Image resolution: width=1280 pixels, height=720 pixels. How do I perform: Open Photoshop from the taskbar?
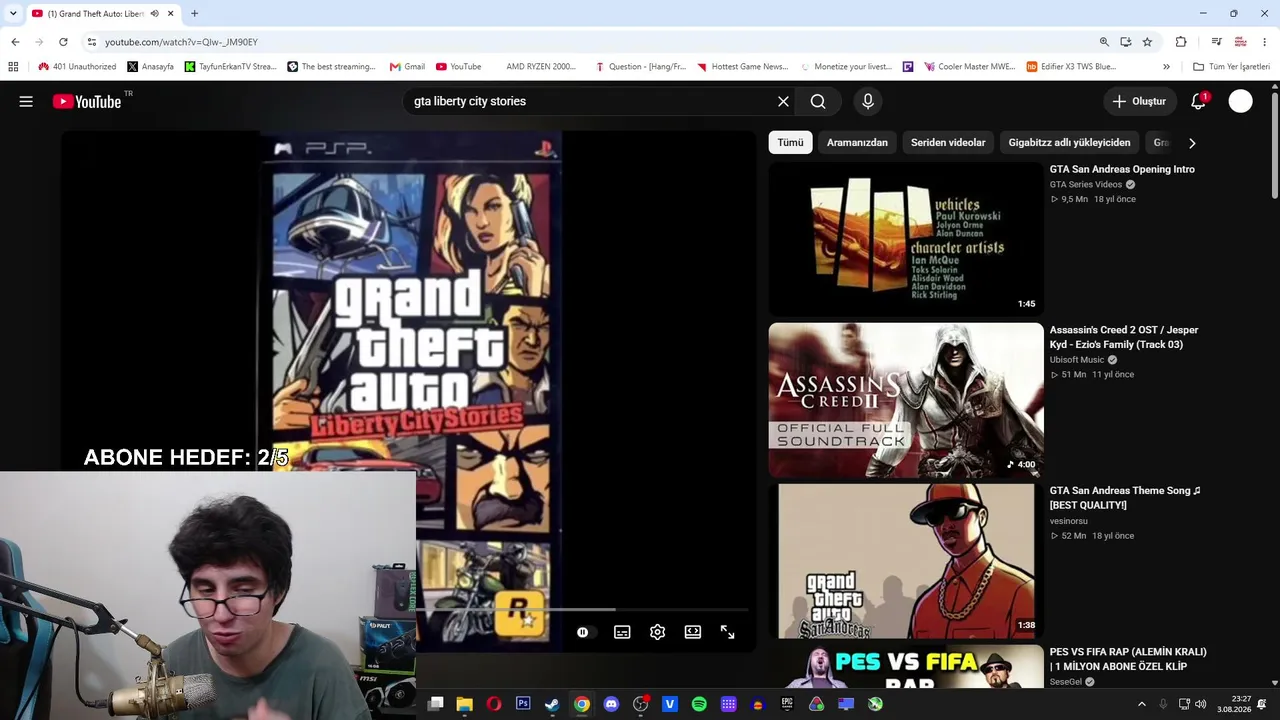pos(523,704)
